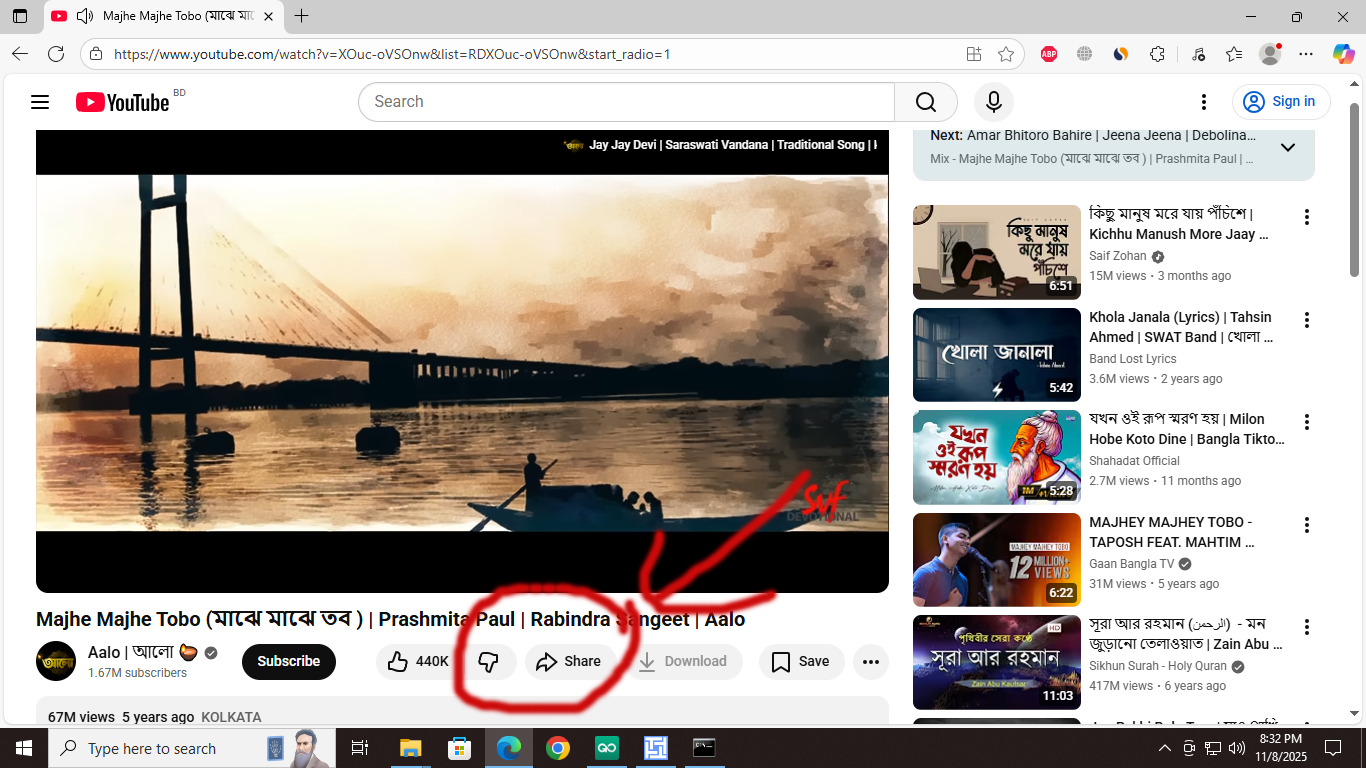Open the Sura Ar Rahman video thumbnail
Viewport: 1366px width, 768px height.
point(996,662)
